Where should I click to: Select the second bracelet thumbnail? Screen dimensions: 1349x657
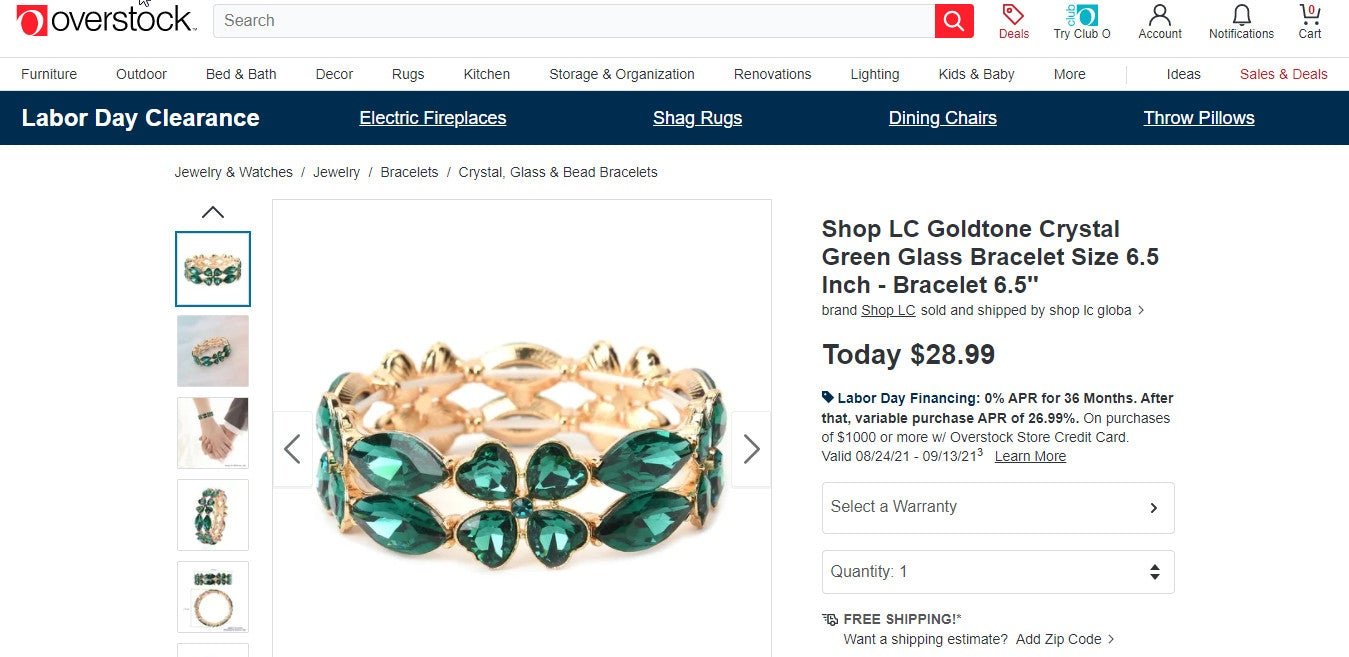point(212,351)
